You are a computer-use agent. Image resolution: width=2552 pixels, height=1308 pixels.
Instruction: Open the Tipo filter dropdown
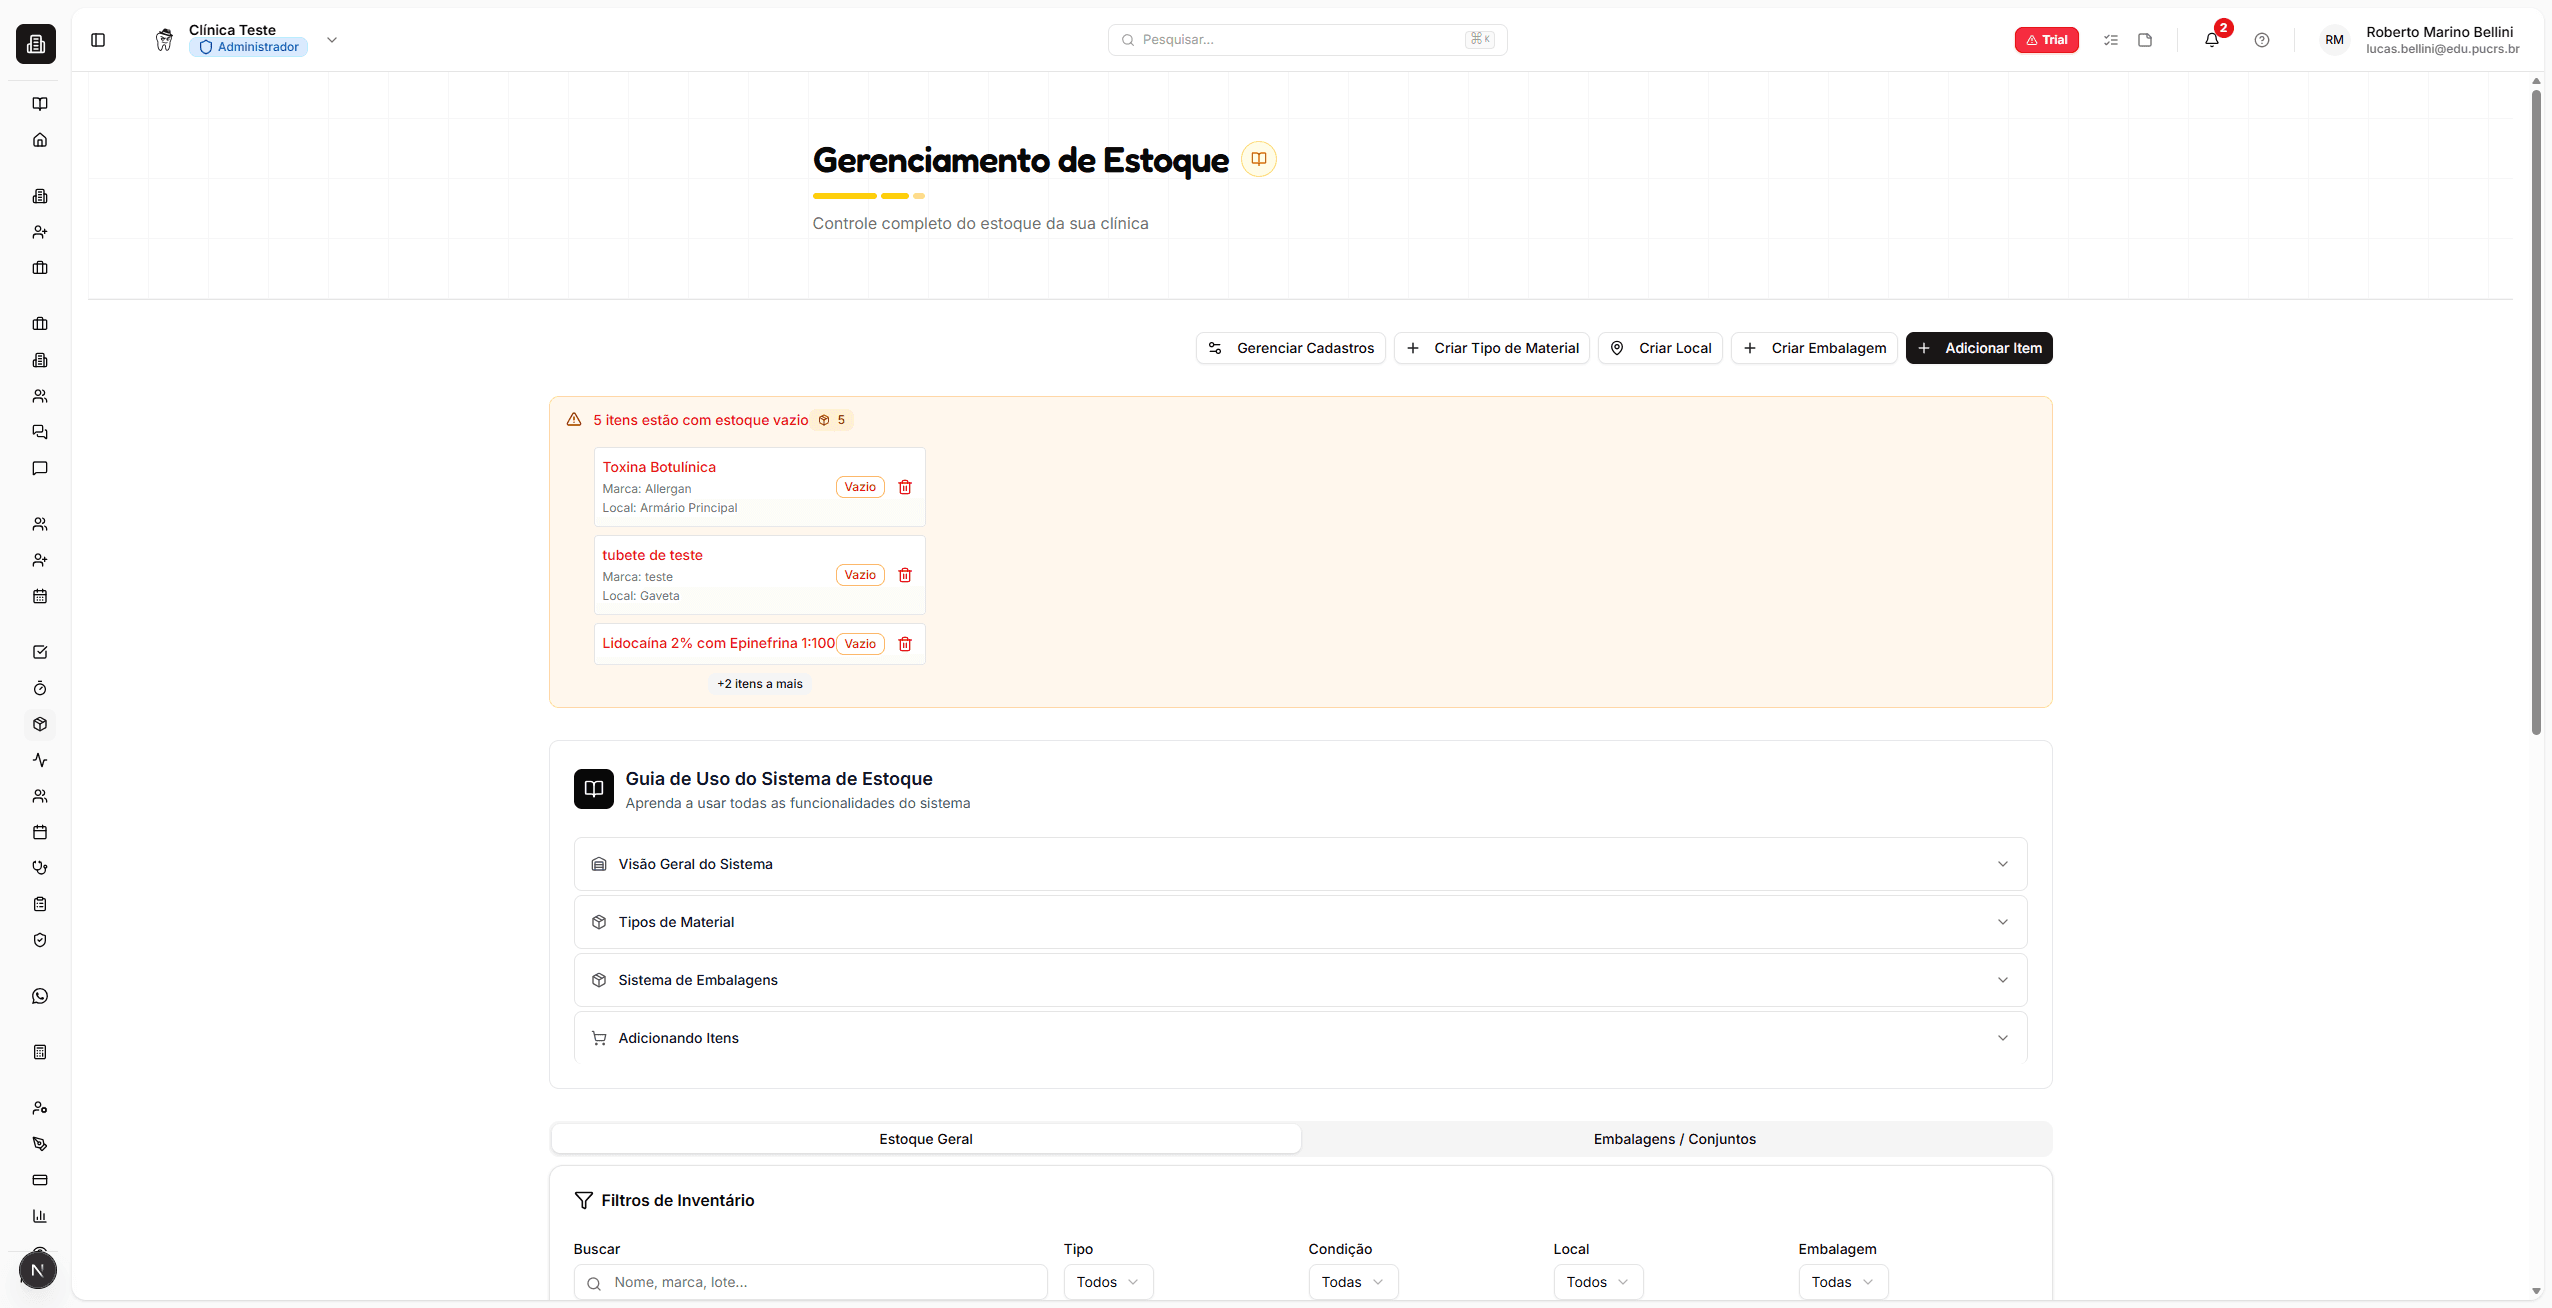pyautogui.click(x=1108, y=1282)
